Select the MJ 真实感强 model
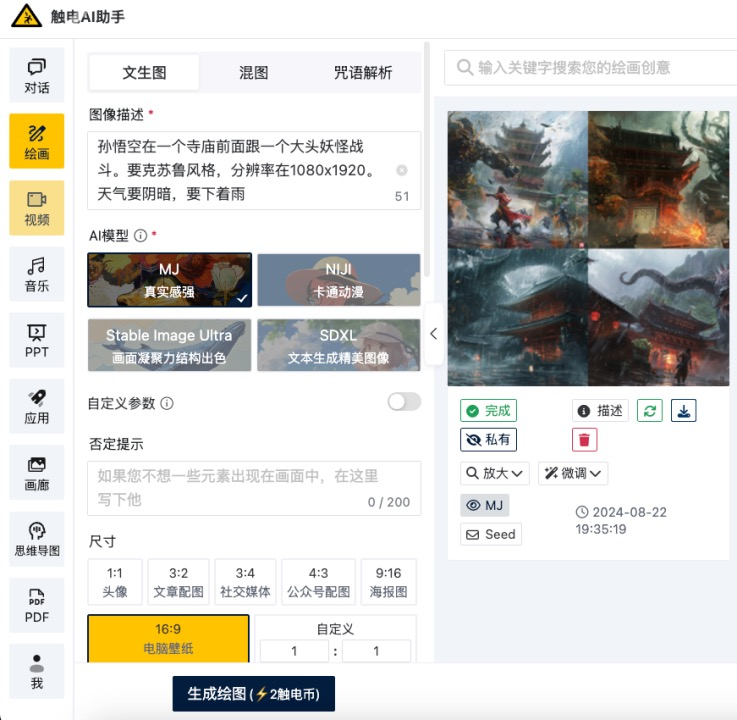Image resolution: width=737 pixels, height=720 pixels. click(169, 280)
